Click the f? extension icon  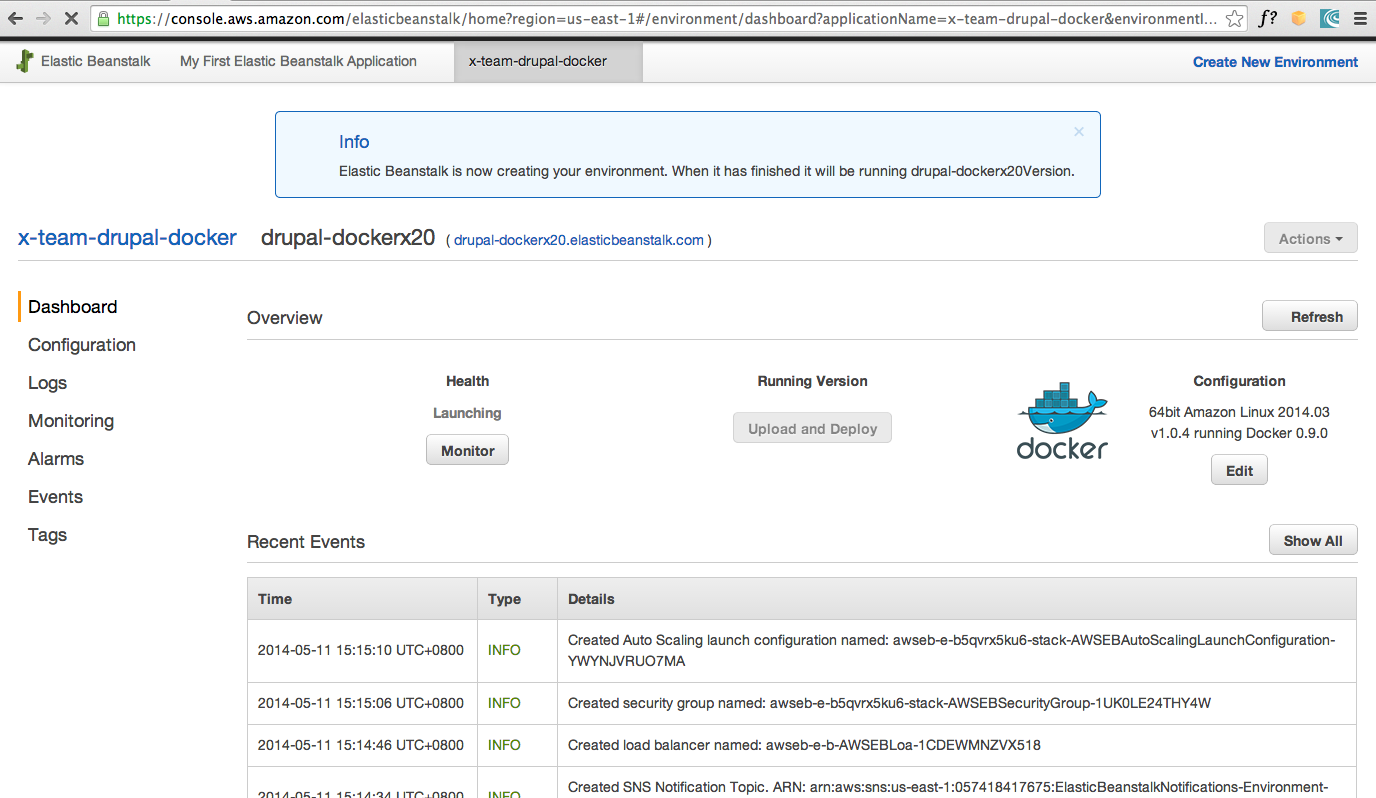click(x=1268, y=18)
